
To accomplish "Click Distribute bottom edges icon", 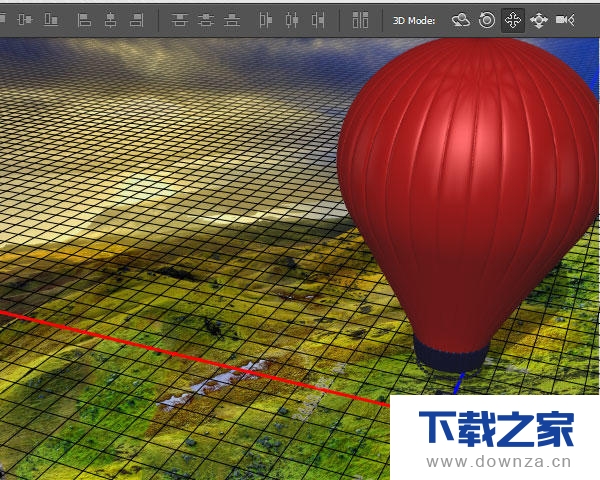I will [232, 20].
